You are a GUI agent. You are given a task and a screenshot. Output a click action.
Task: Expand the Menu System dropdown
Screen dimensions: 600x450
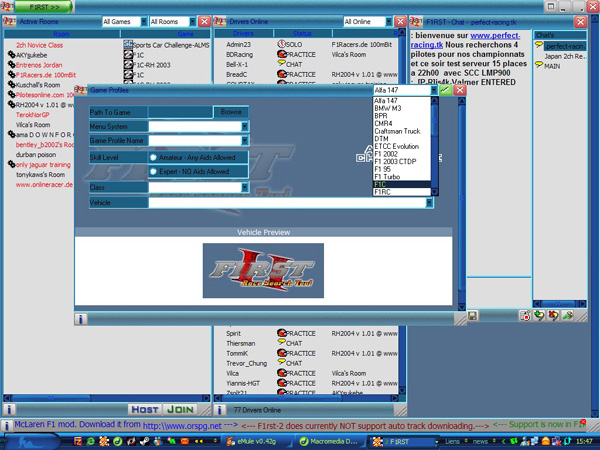pyautogui.click(x=245, y=126)
